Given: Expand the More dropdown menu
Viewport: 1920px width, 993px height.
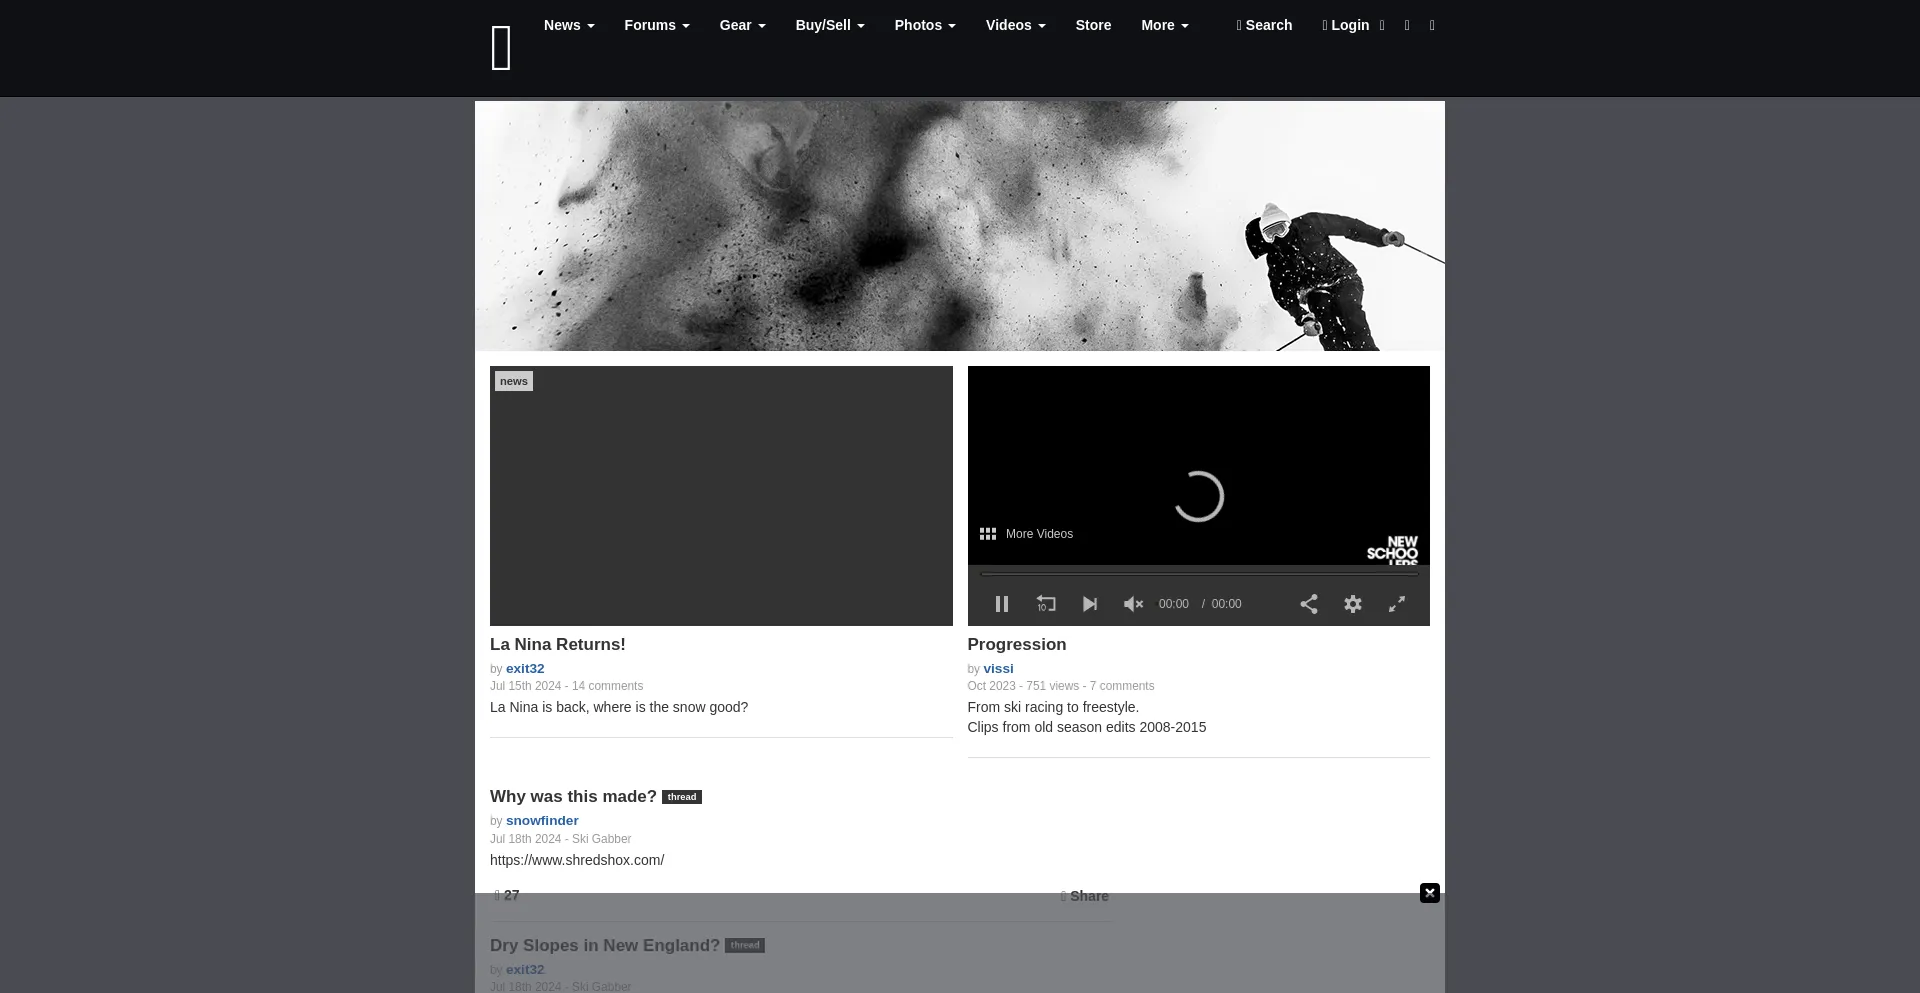Looking at the screenshot, I should point(1165,25).
